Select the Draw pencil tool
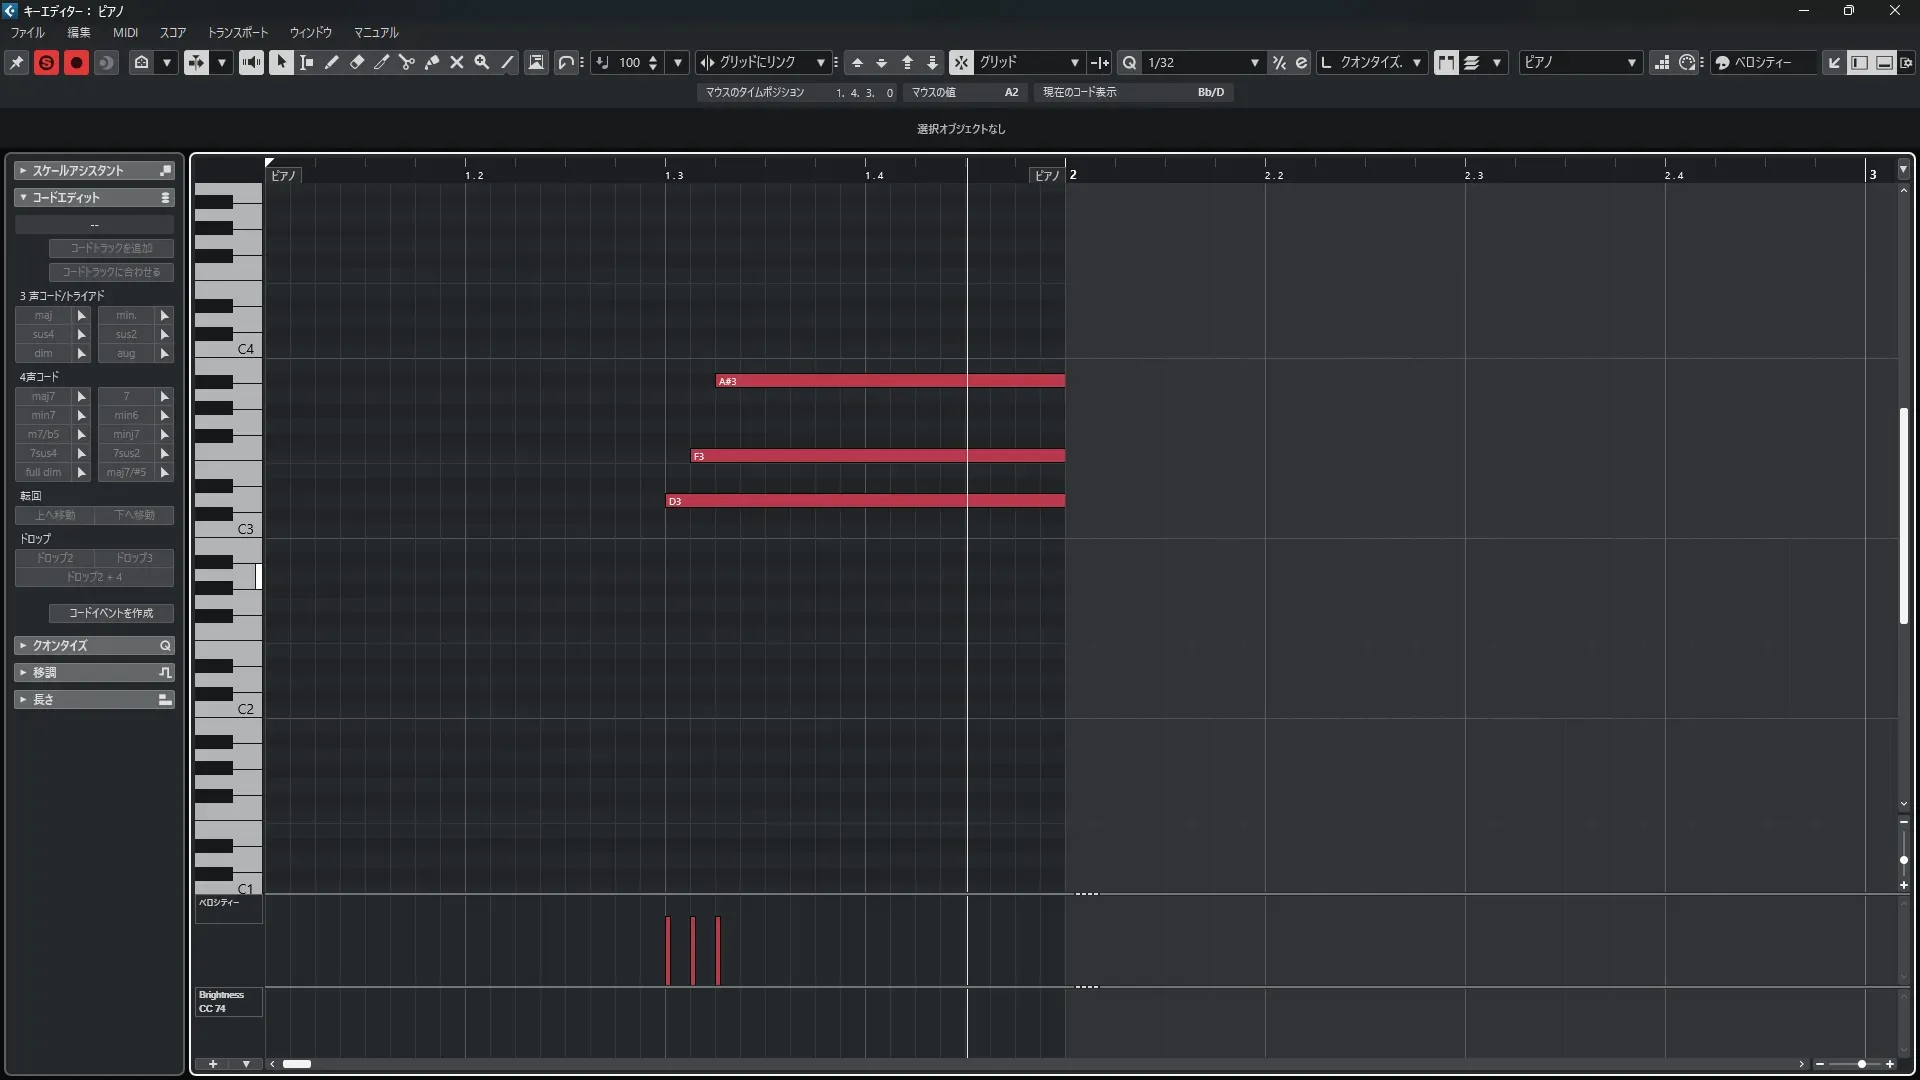 point(331,62)
